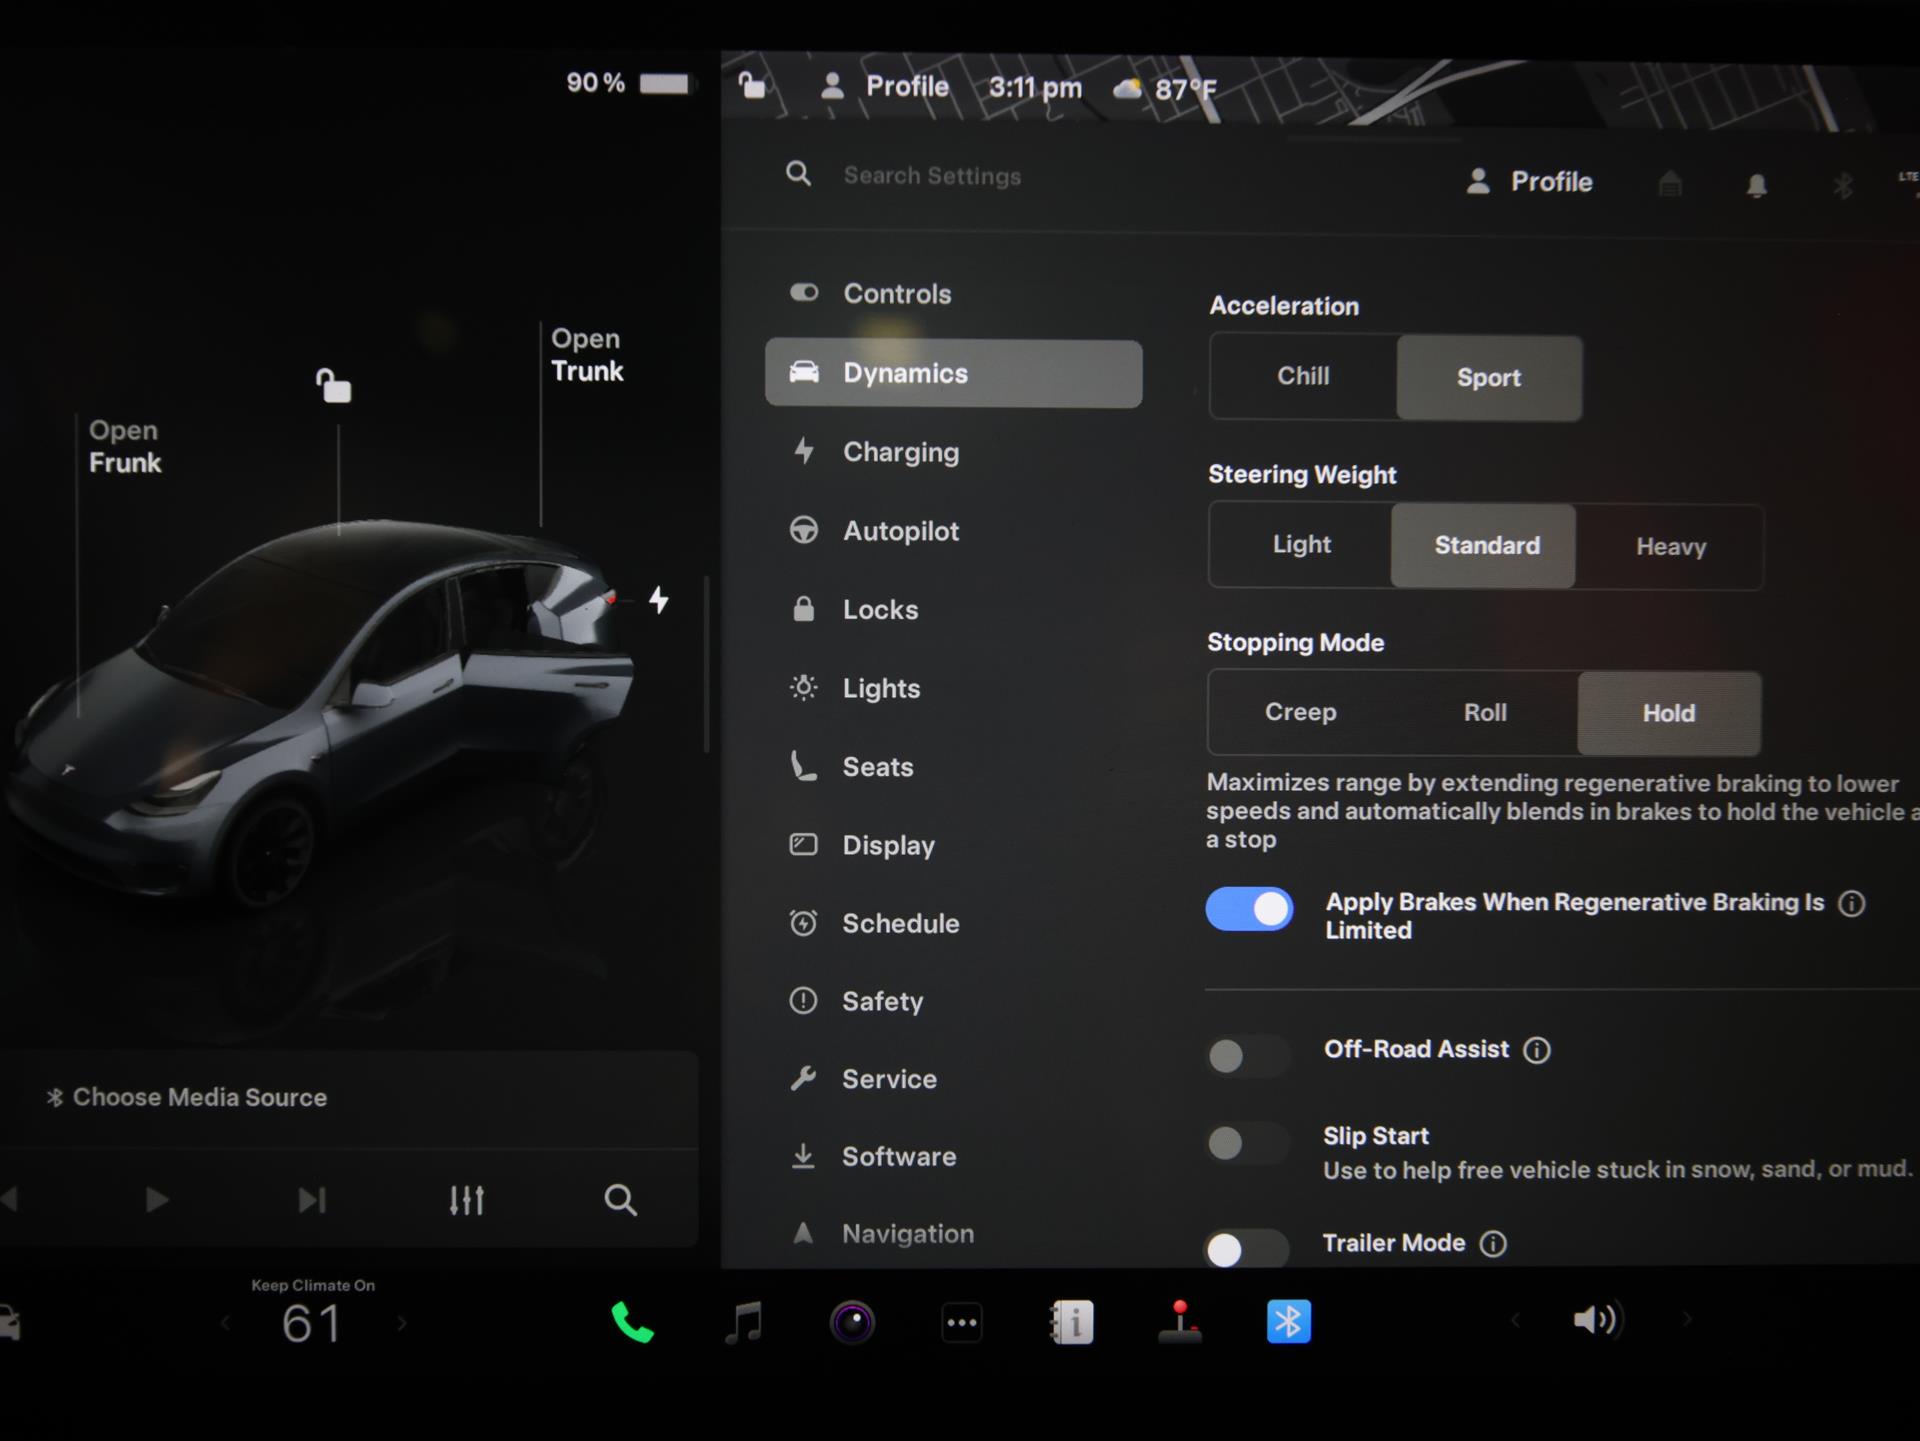This screenshot has width=1920, height=1441.
Task: Search media with the magnifier icon
Action: pyautogui.click(x=620, y=1199)
